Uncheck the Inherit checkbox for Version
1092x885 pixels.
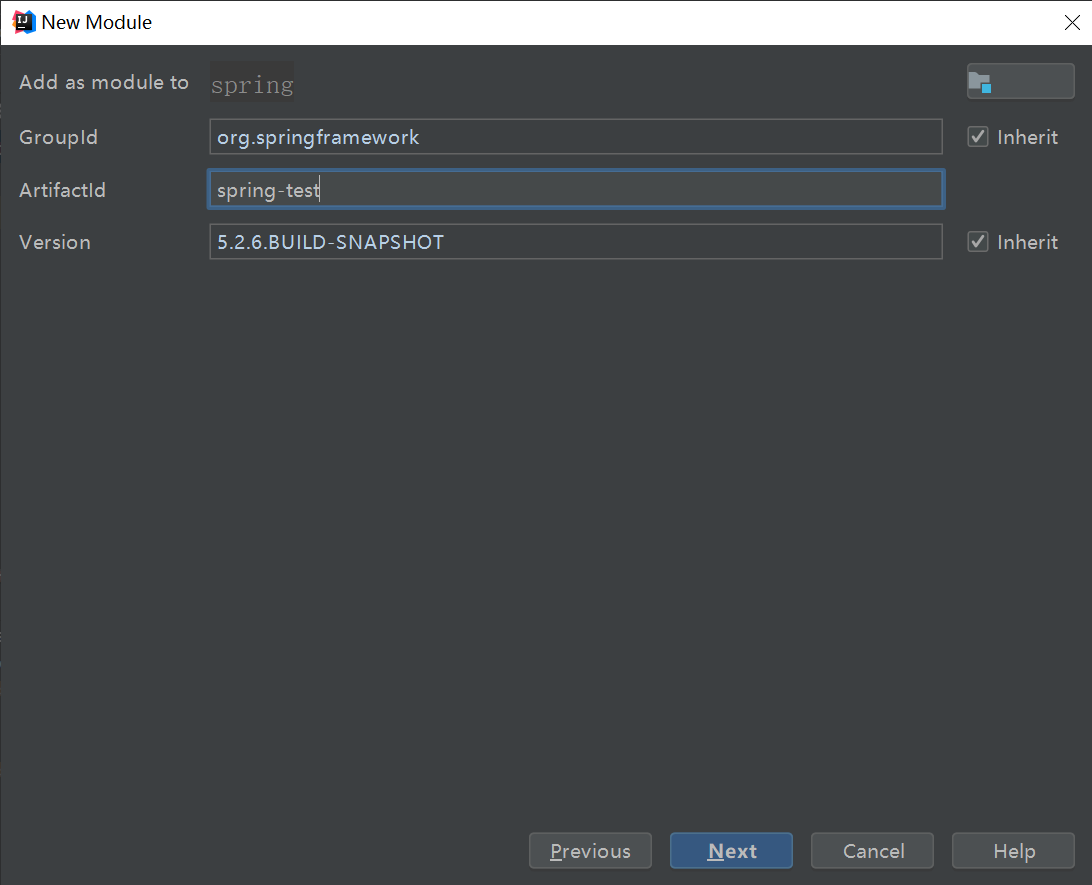(978, 242)
